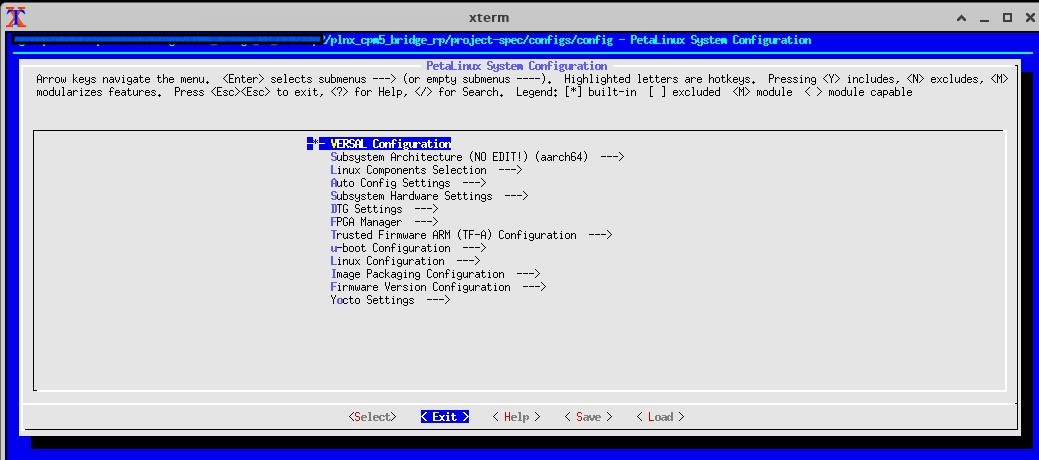Expand Auto Config Settings
This screenshot has width=1039, height=460.
pos(408,183)
